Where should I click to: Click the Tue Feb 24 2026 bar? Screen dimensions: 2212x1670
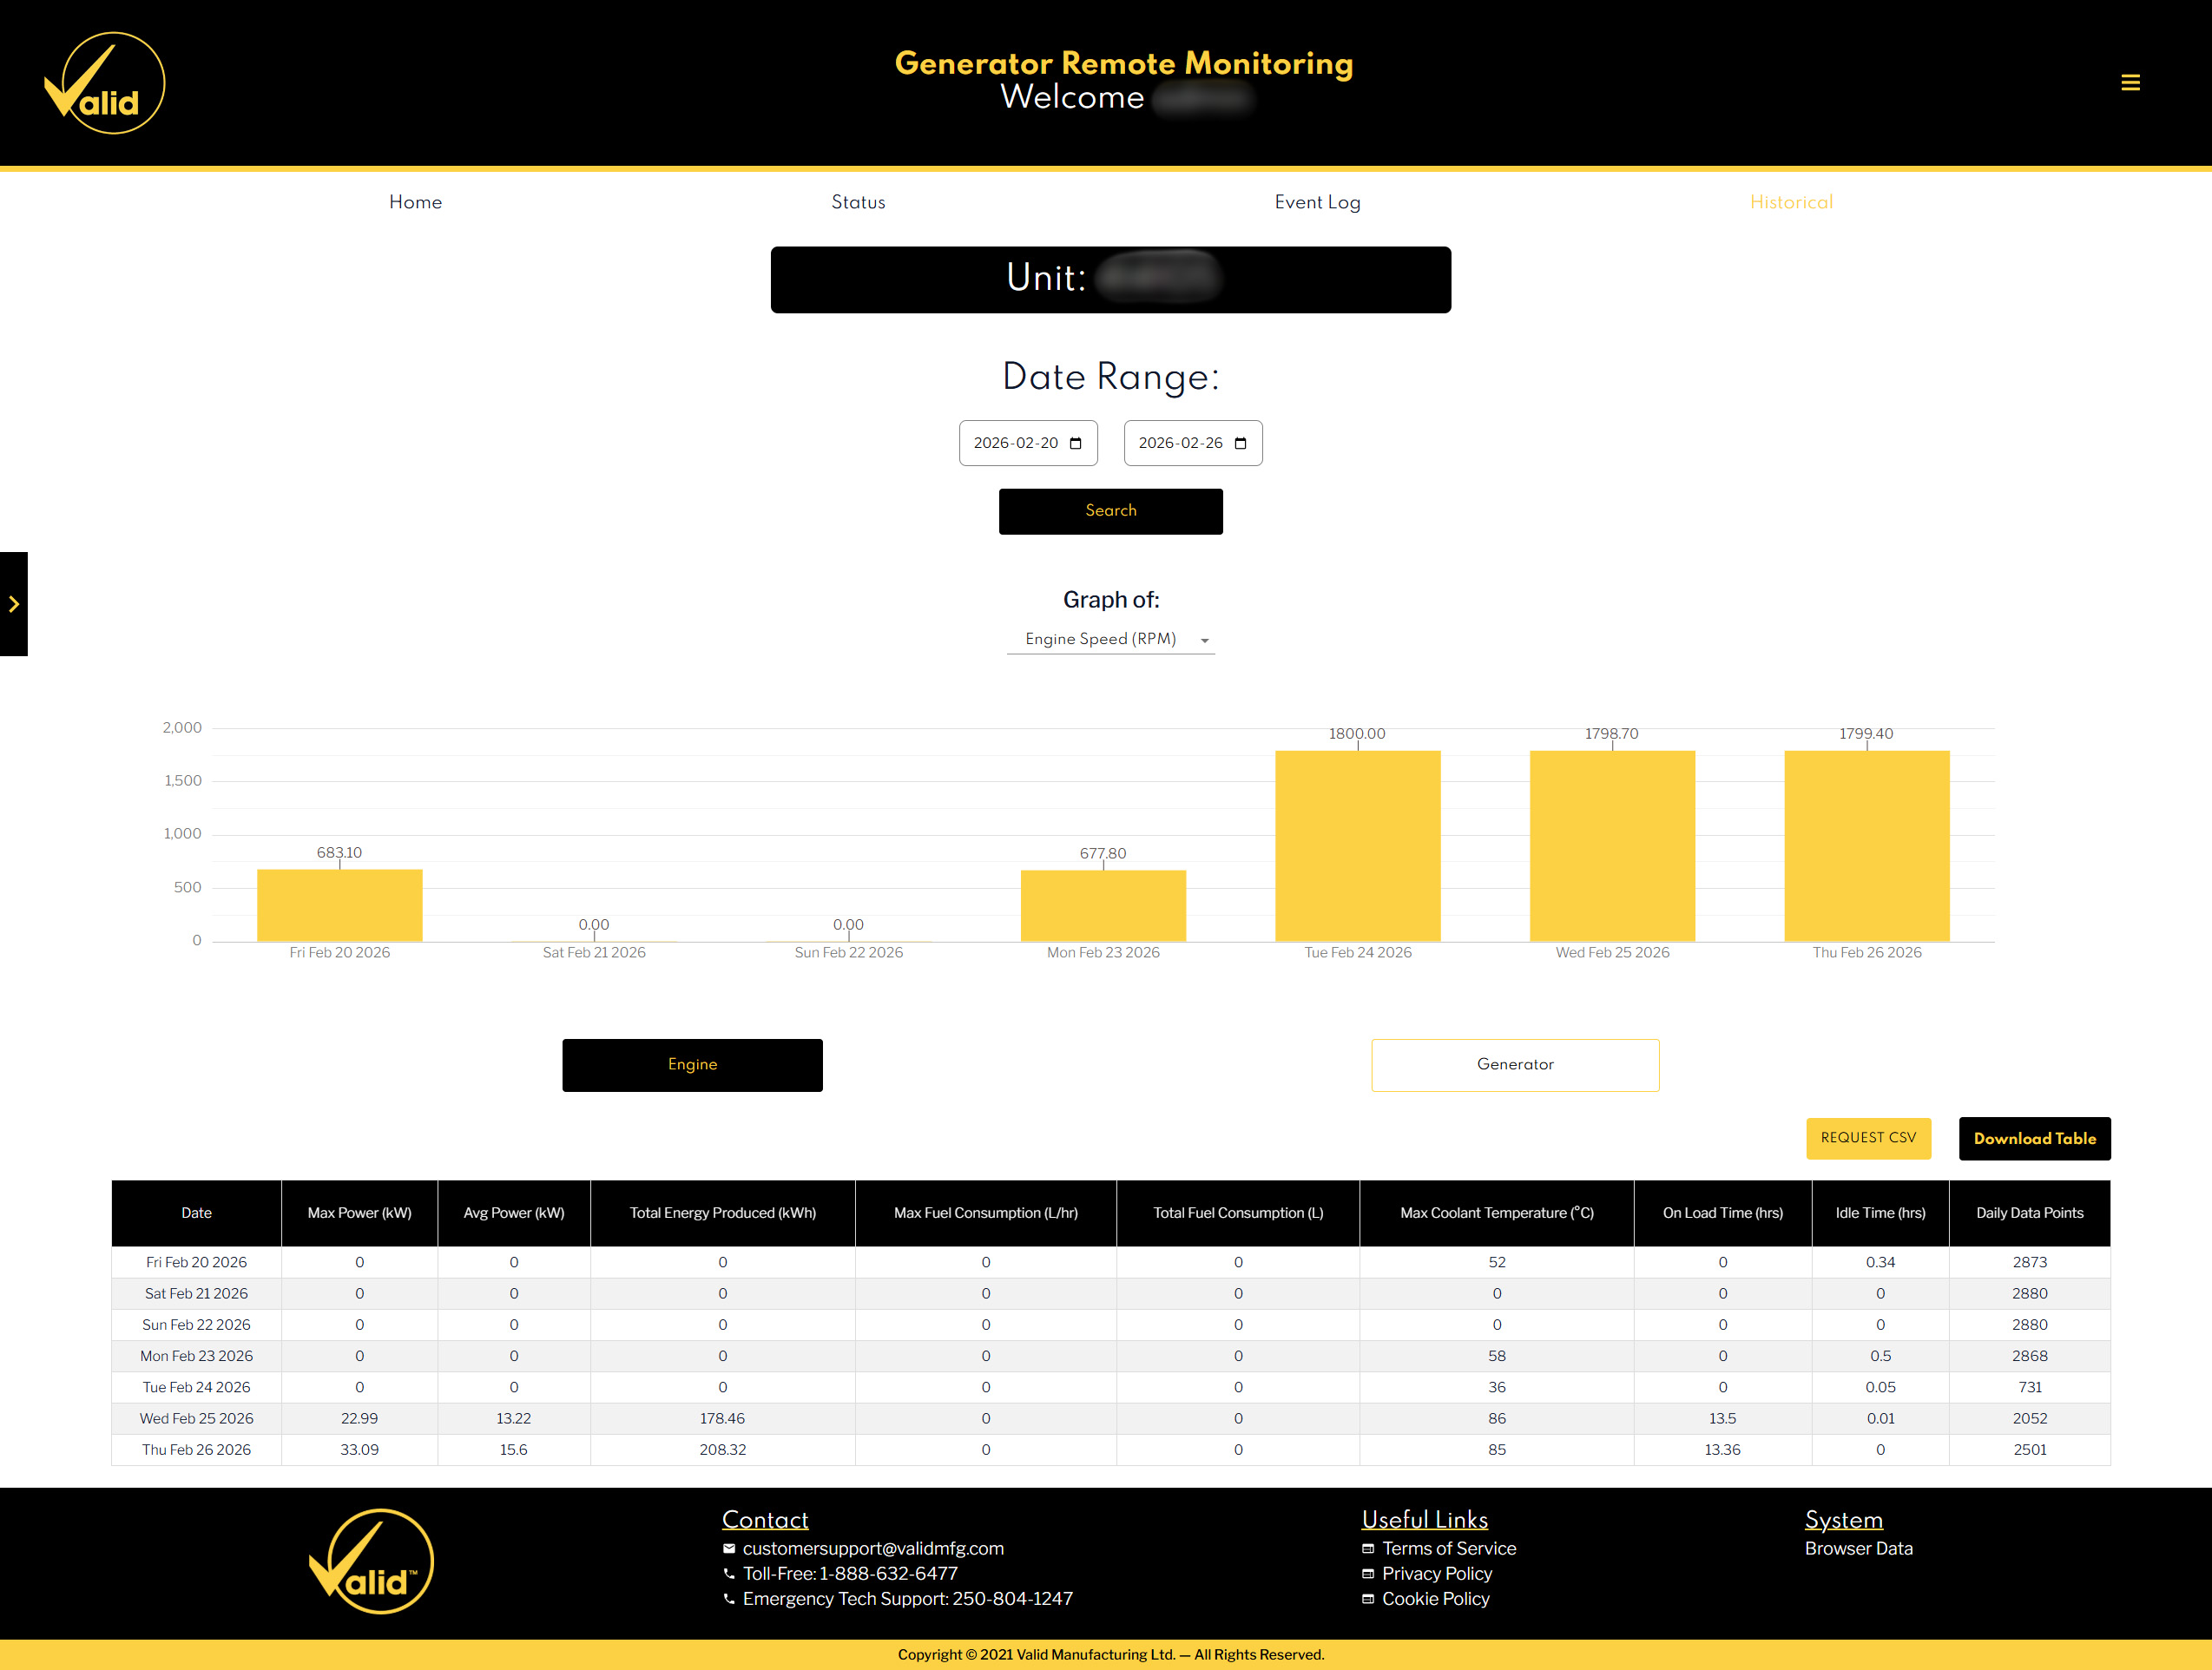coord(1357,845)
